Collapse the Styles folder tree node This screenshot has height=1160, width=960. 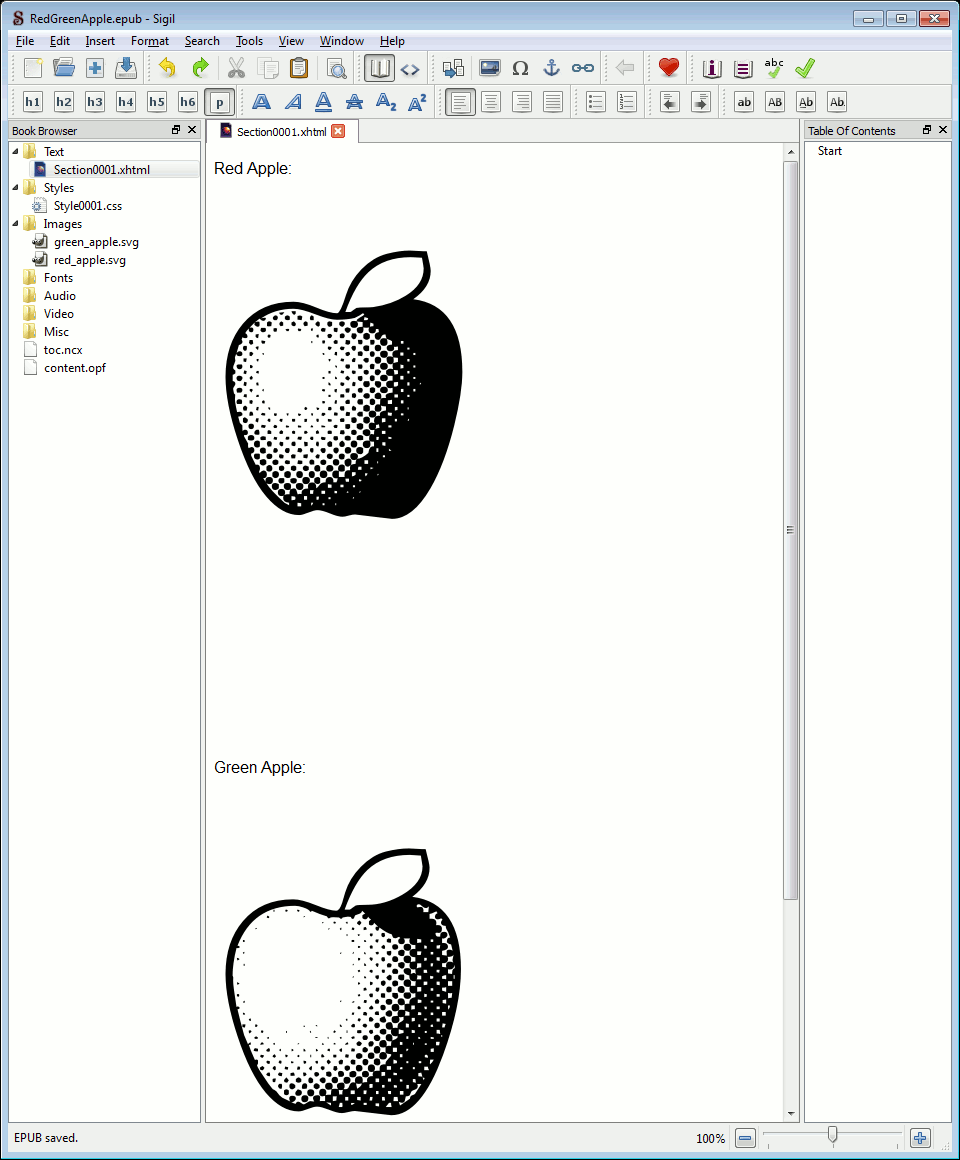tap(16, 187)
